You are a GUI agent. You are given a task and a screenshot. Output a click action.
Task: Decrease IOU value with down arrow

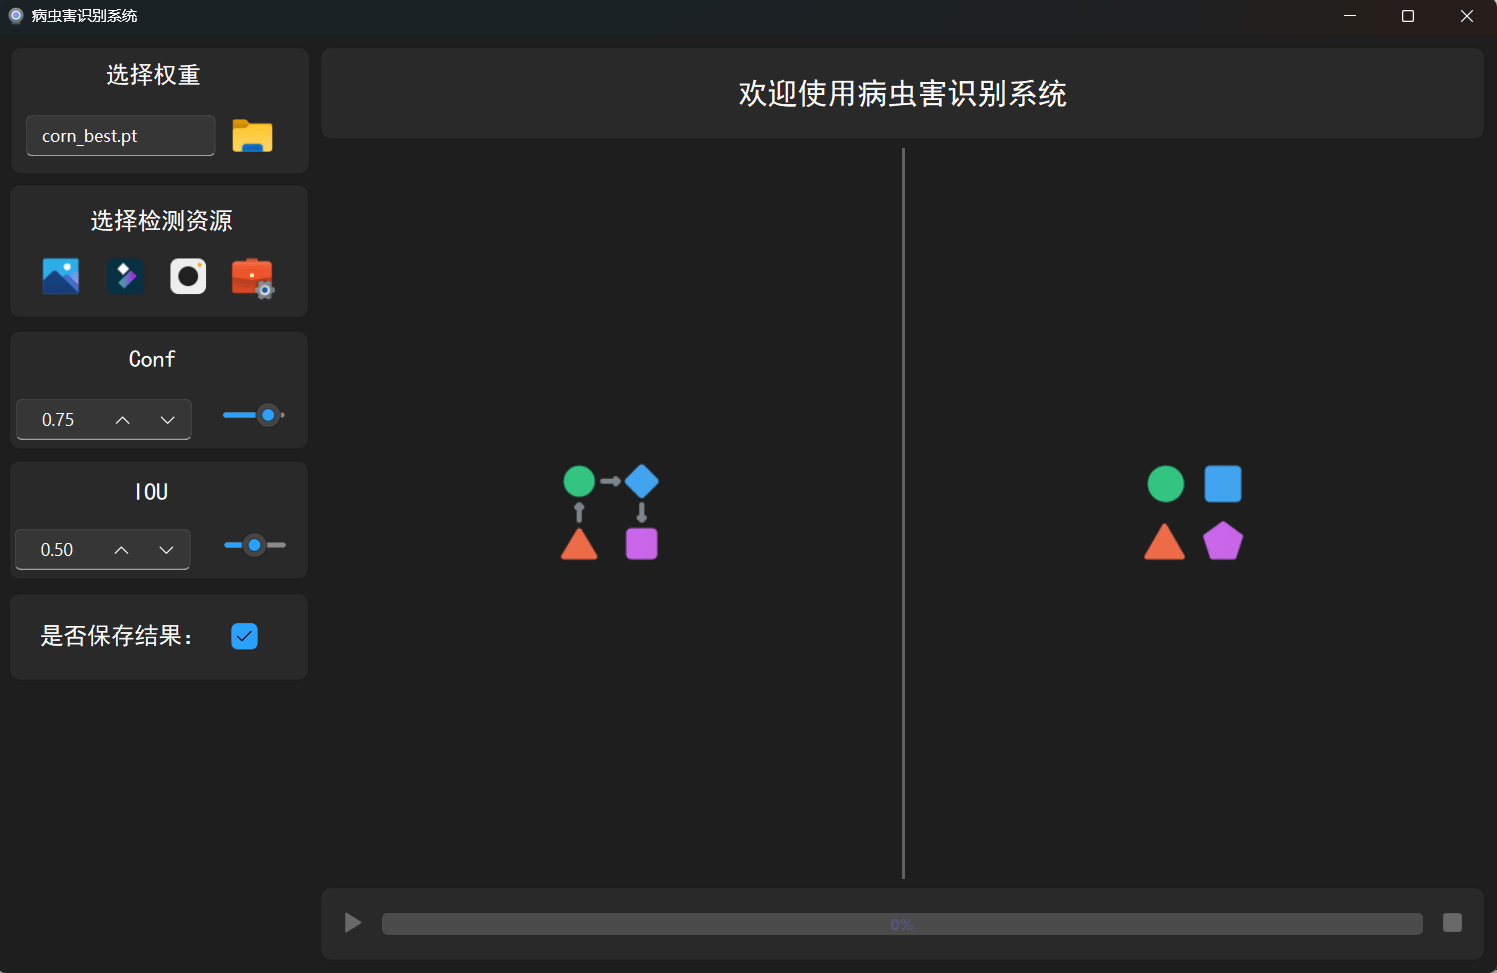coord(166,550)
